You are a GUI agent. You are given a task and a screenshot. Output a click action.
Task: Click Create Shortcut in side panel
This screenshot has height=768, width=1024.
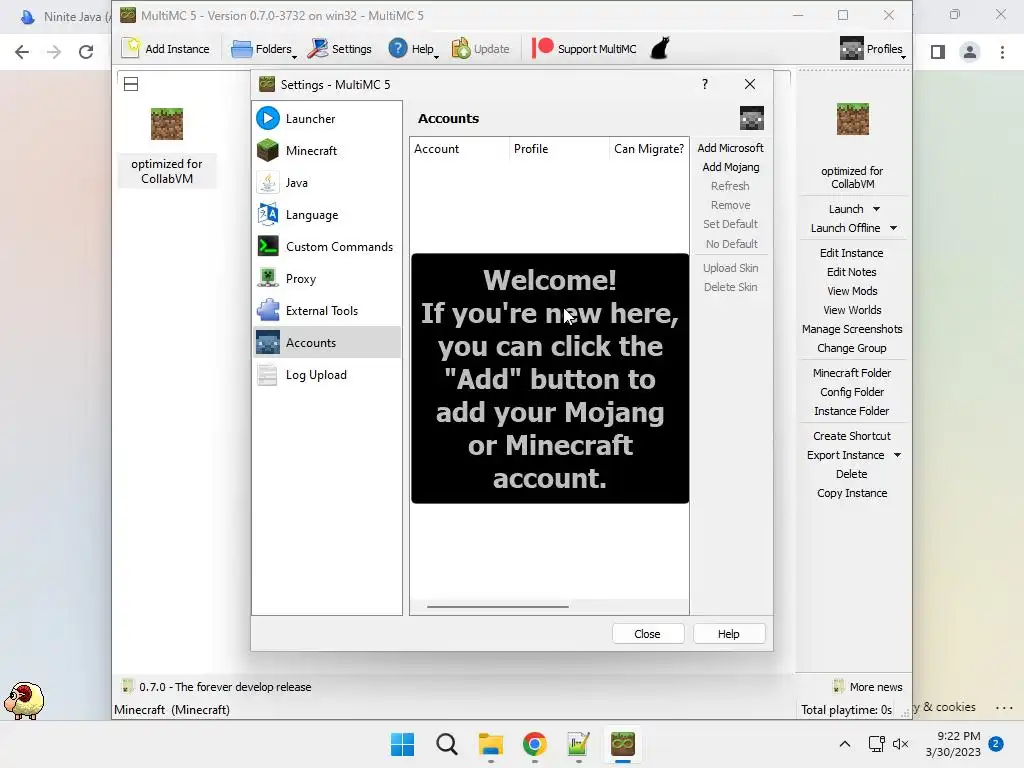852,436
